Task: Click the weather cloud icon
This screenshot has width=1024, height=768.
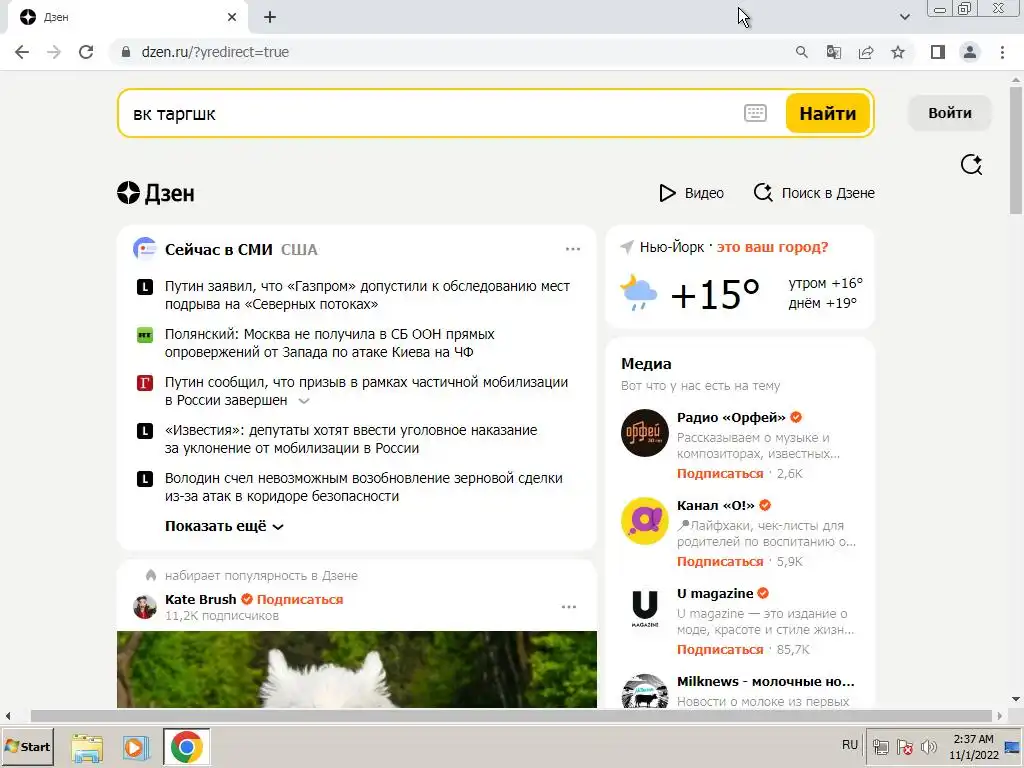Action: click(x=638, y=293)
